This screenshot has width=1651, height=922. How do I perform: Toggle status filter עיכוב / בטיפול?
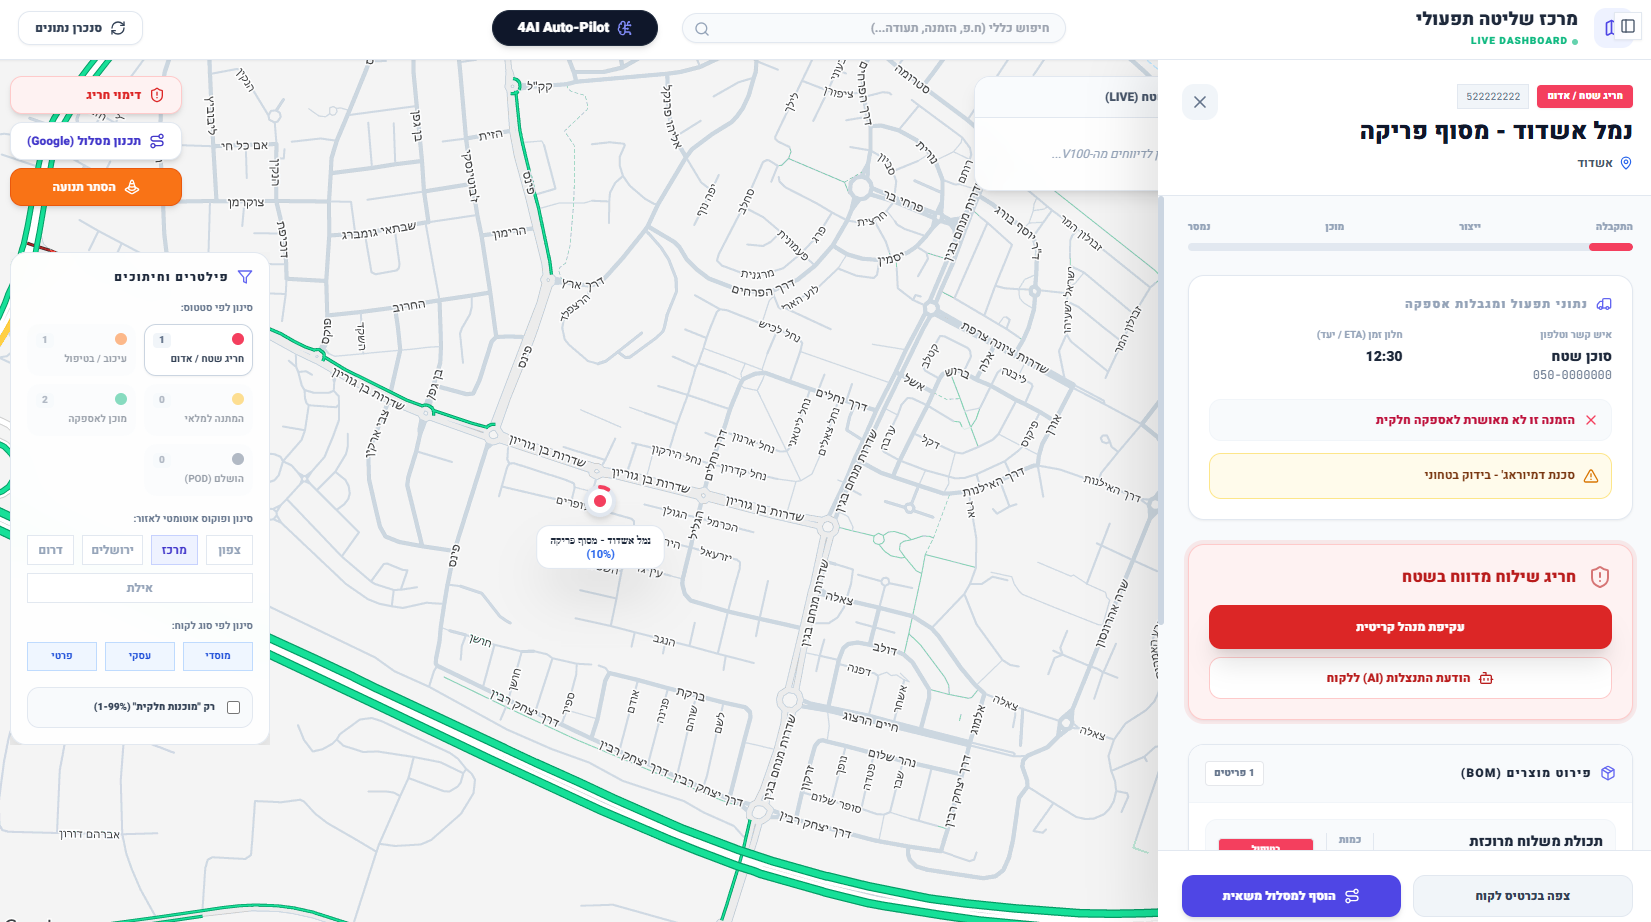(x=81, y=350)
